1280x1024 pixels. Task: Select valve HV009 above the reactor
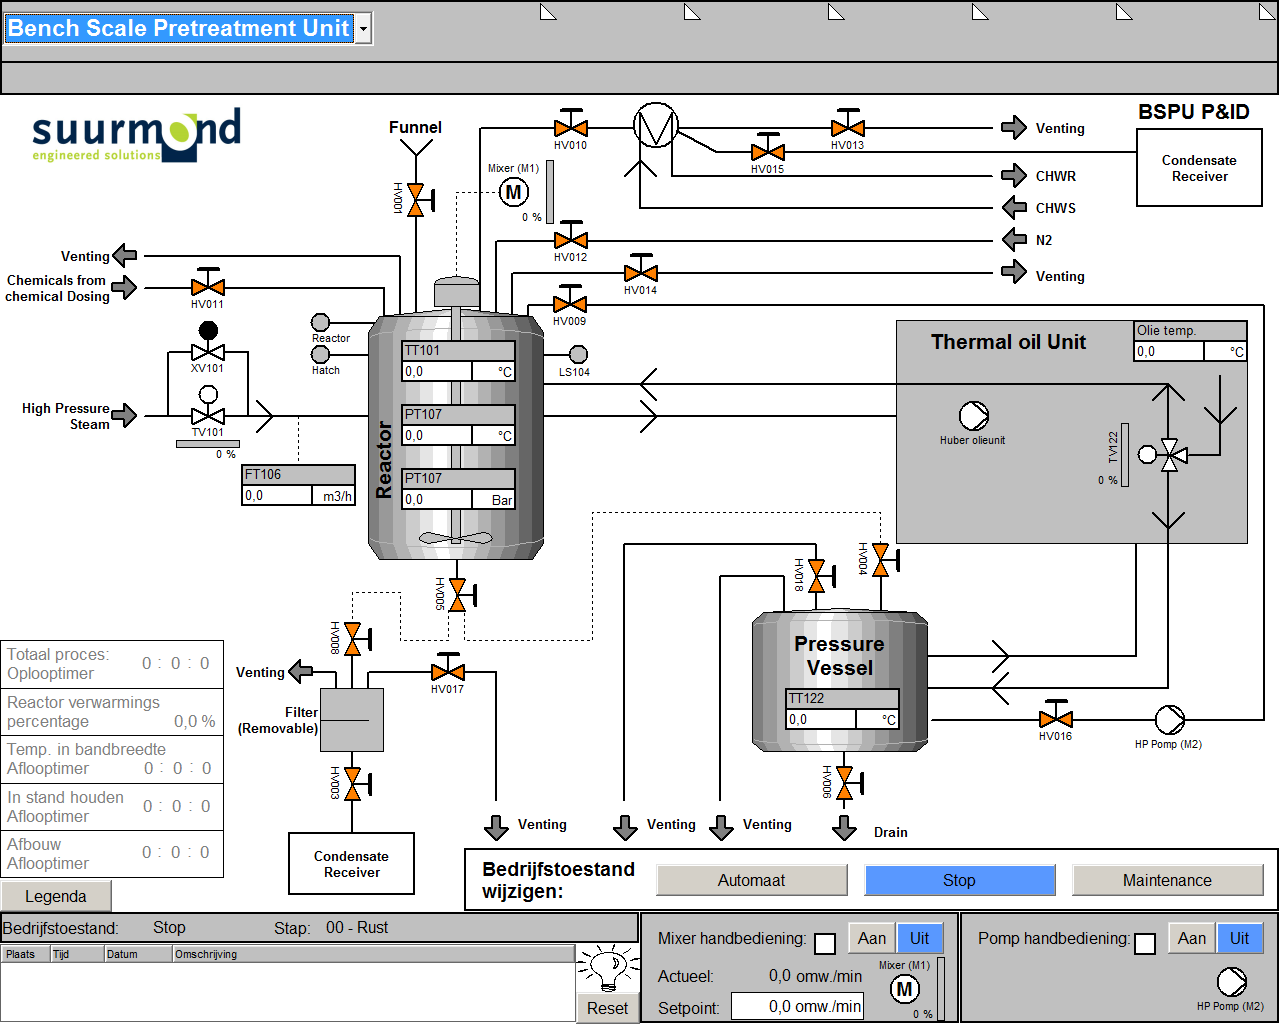click(x=570, y=302)
